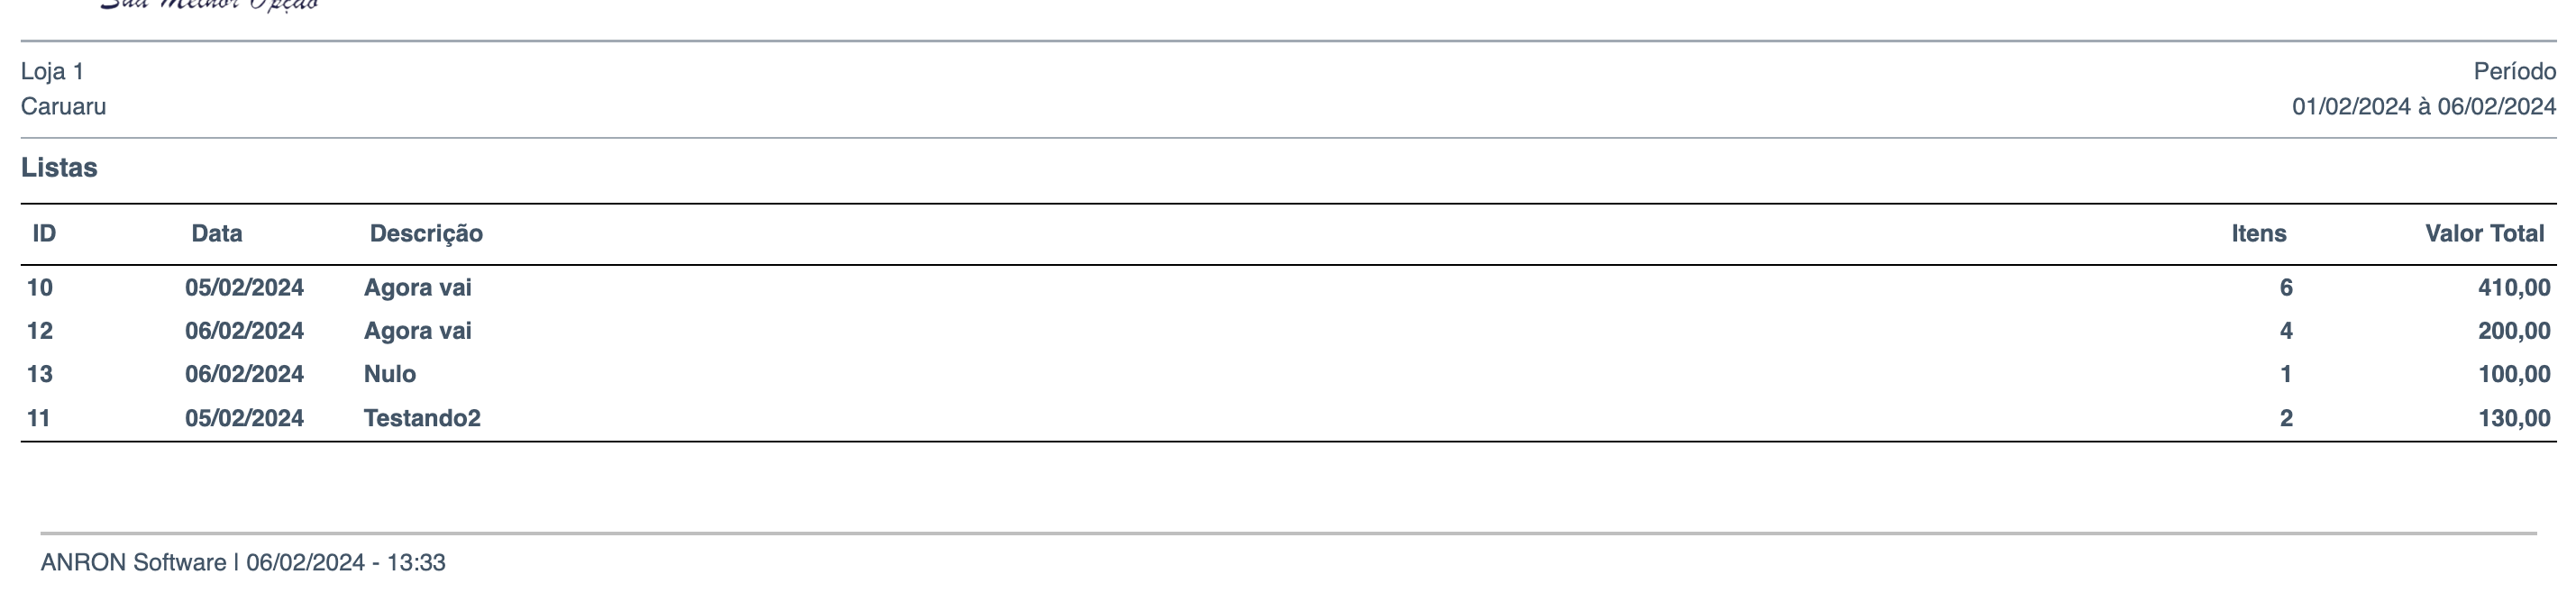2576x611 pixels.
Task: Click the Loja 1 store label
Action: [53, 72]
